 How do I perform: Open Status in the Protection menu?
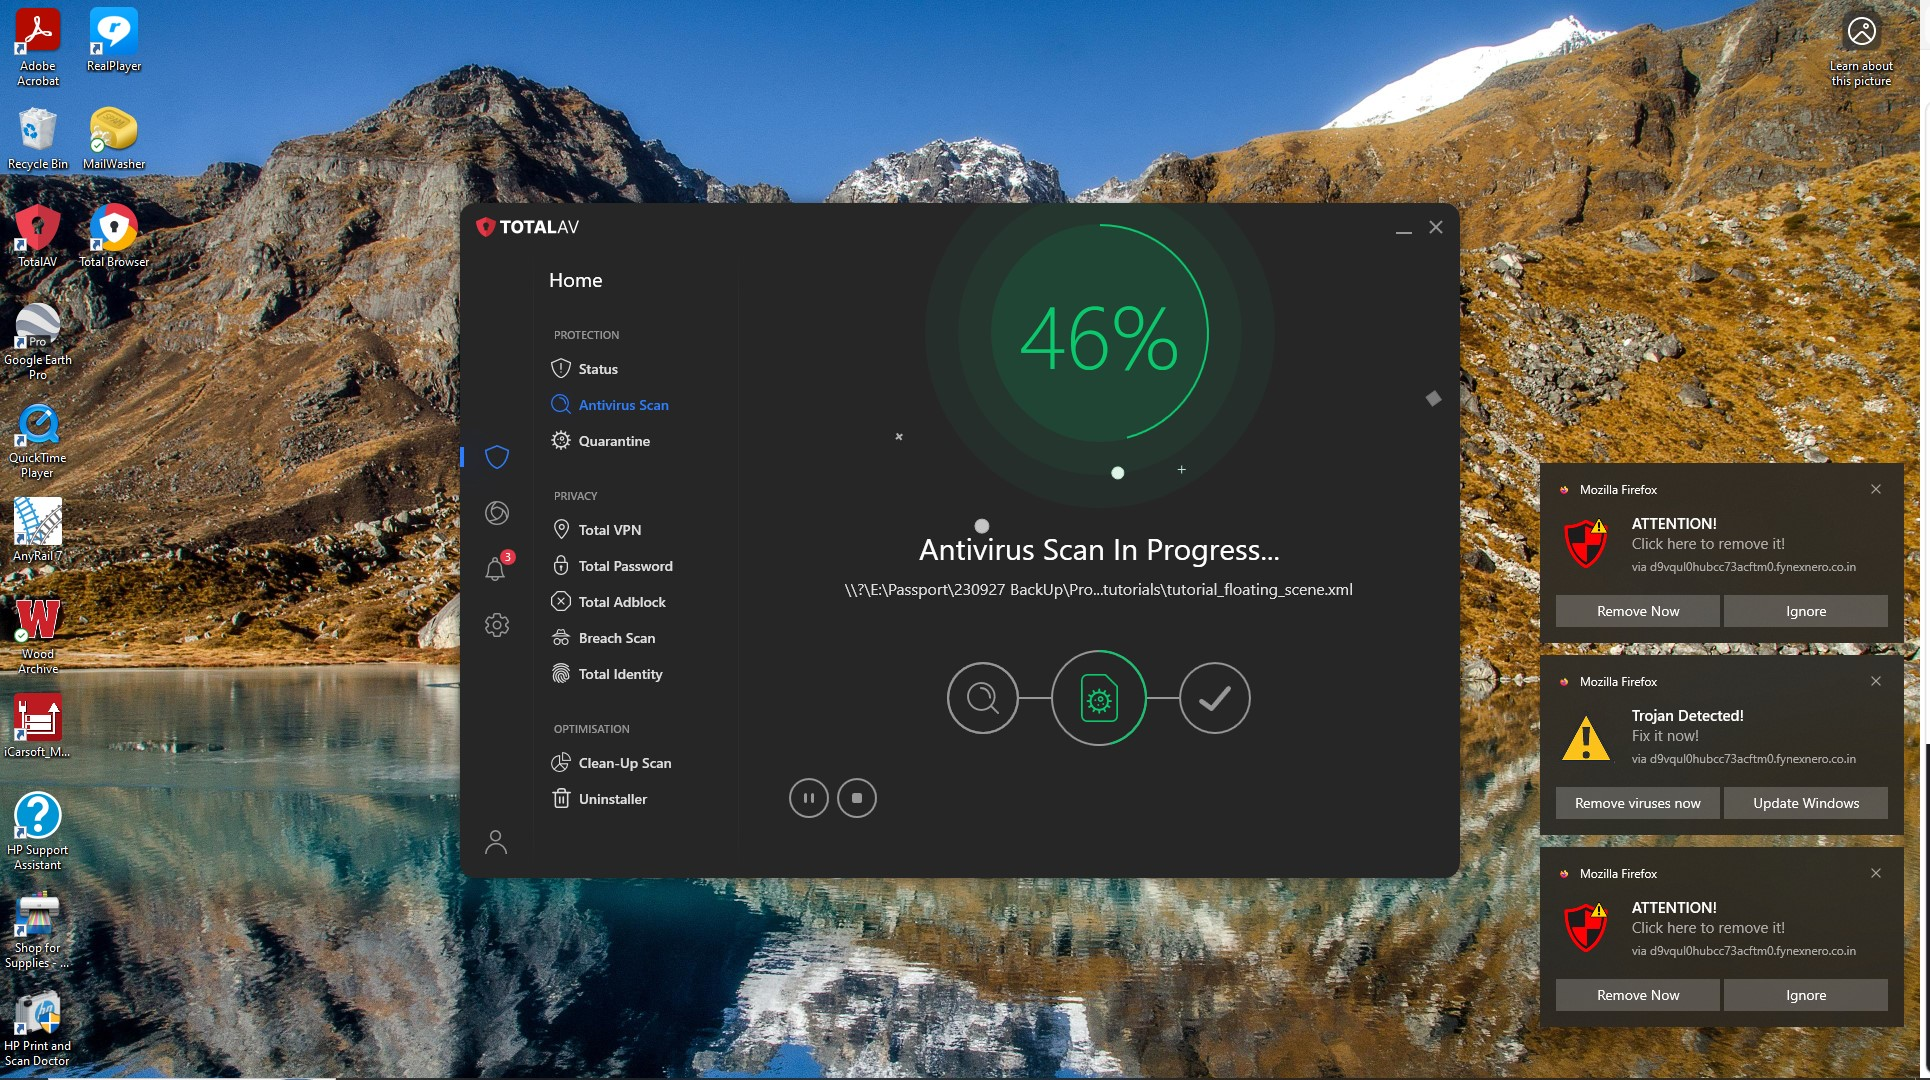pos(585,369)
